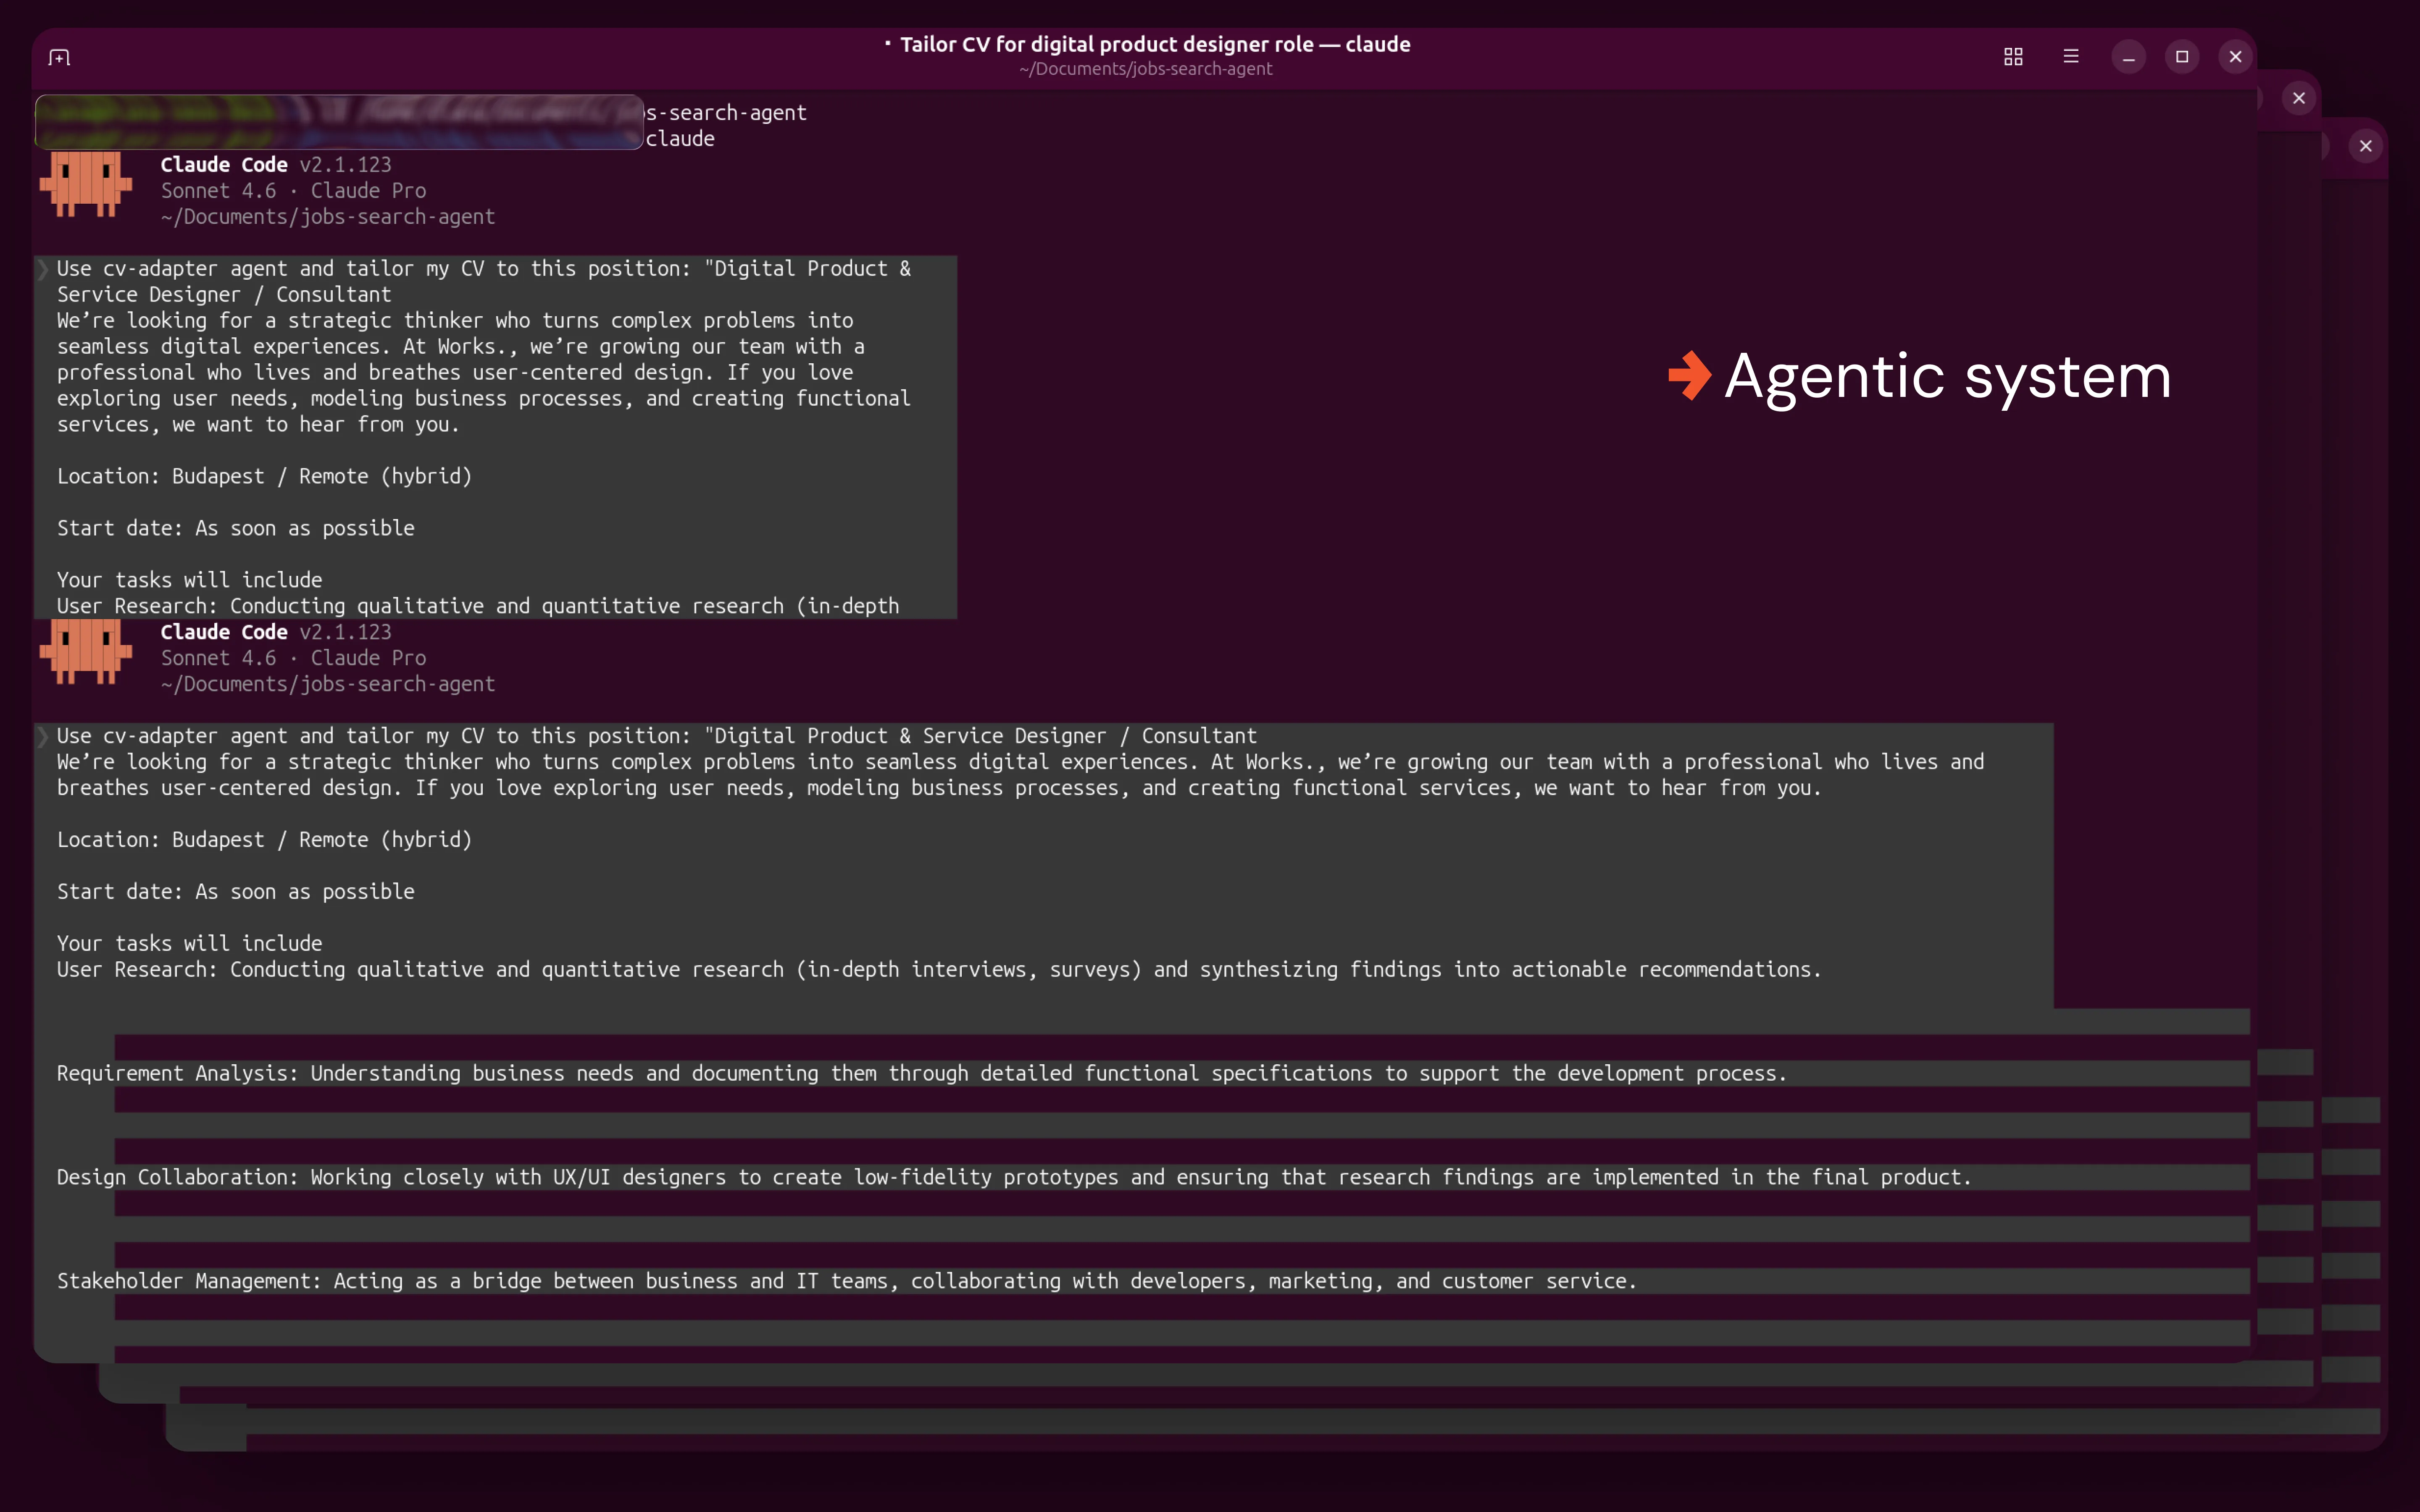This screenshot has width=2420, height=1512.
Task: Click the upper 'Claude Code v2.1.123' version text
Action: (276, 165)
